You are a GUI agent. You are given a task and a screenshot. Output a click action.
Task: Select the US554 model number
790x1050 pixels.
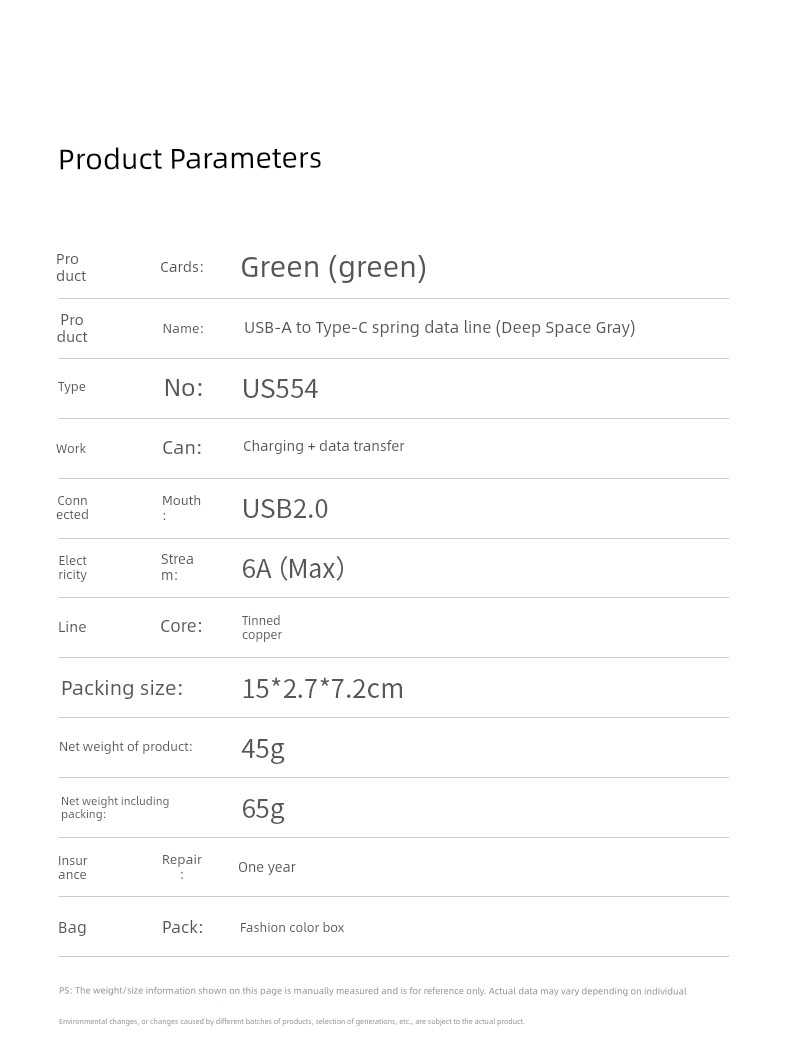280,389
